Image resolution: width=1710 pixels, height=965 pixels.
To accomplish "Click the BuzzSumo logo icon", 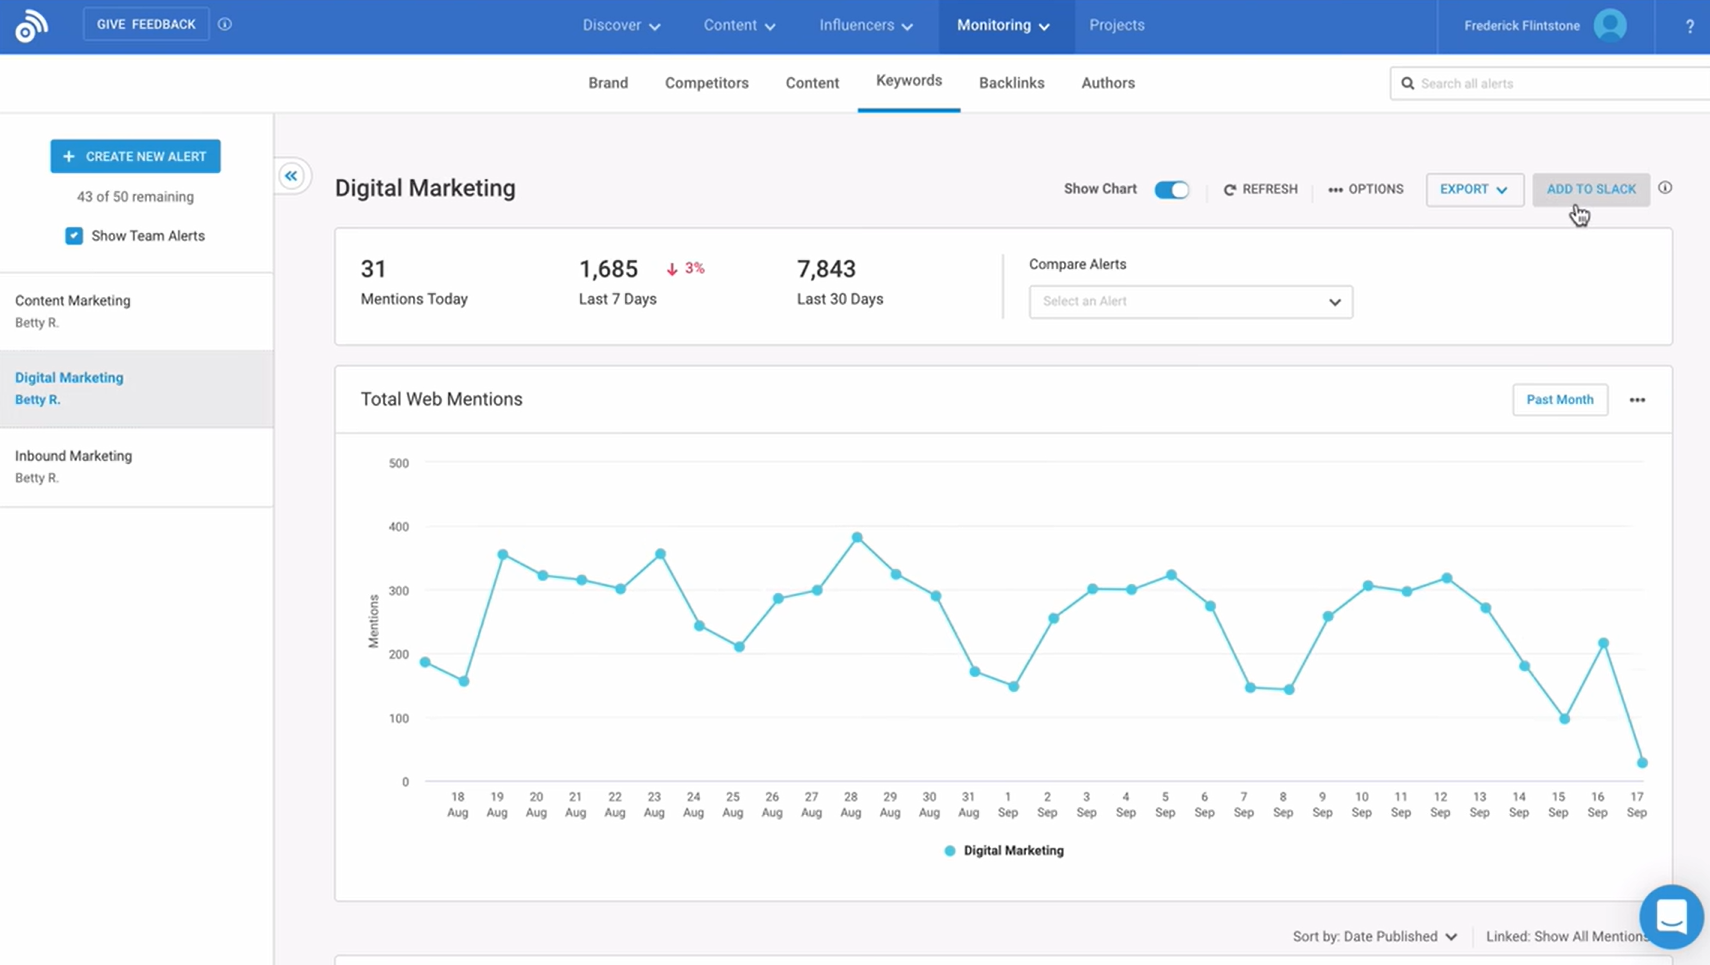I will tap(31, 26).
